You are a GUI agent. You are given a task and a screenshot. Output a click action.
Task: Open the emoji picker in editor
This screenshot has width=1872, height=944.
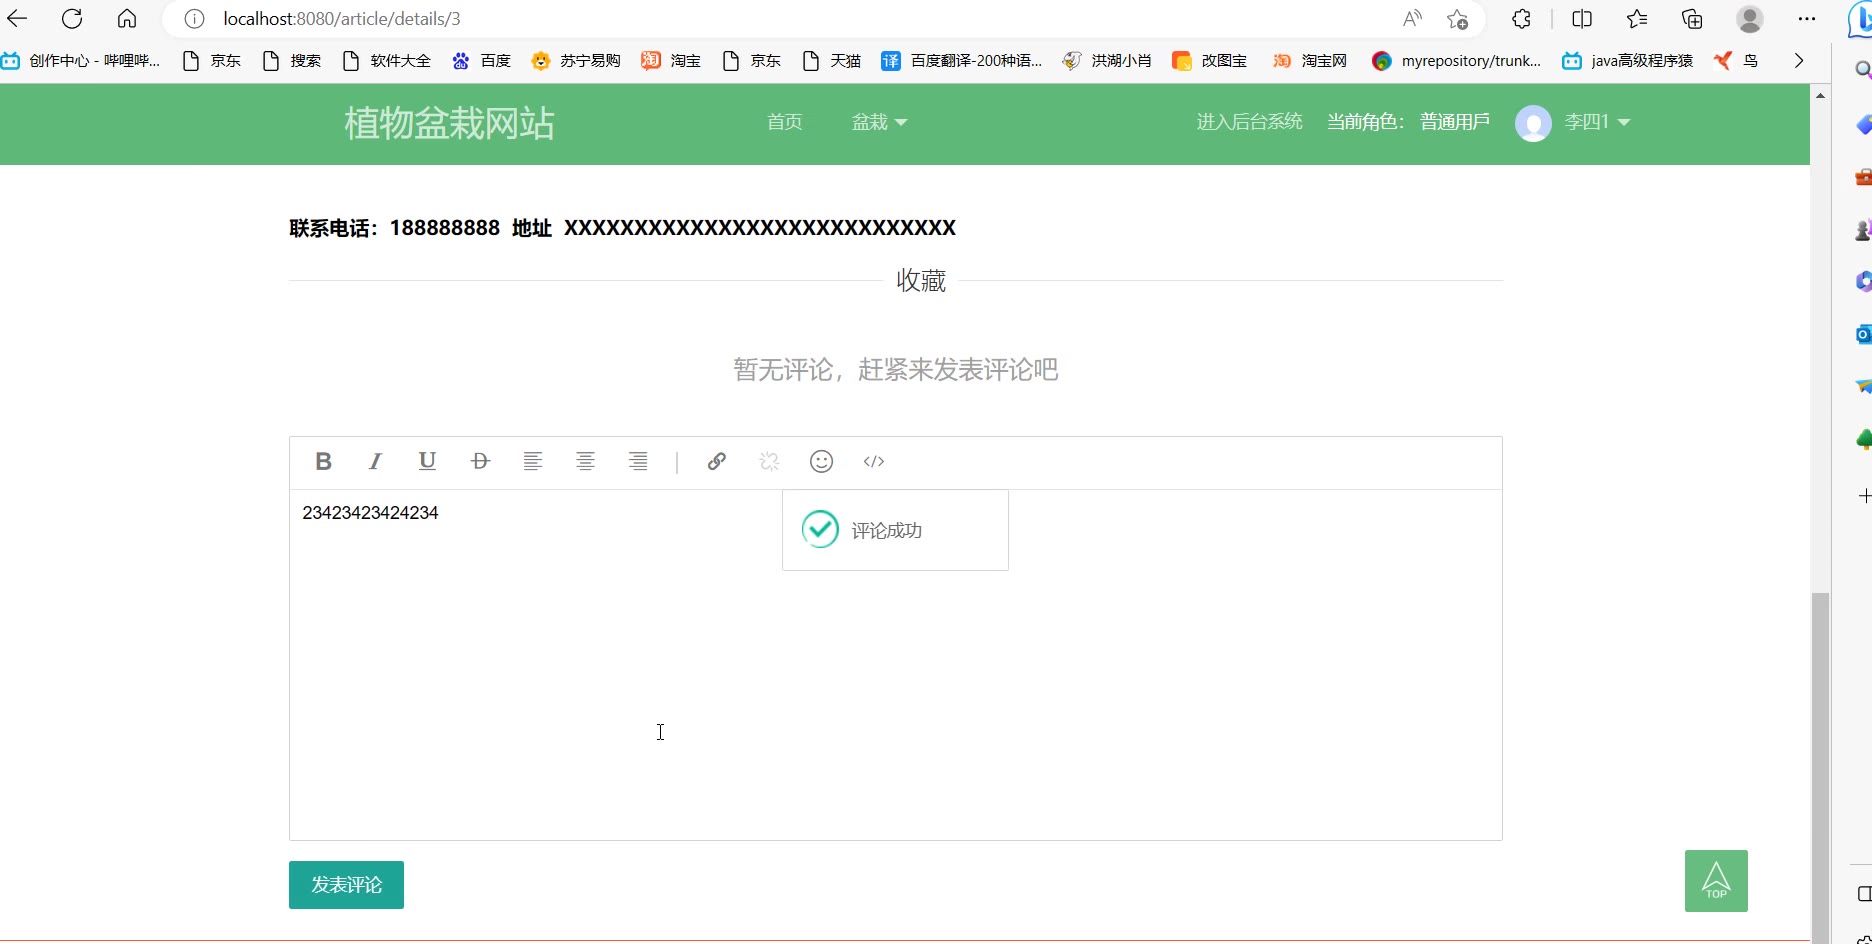click(821, 461)
